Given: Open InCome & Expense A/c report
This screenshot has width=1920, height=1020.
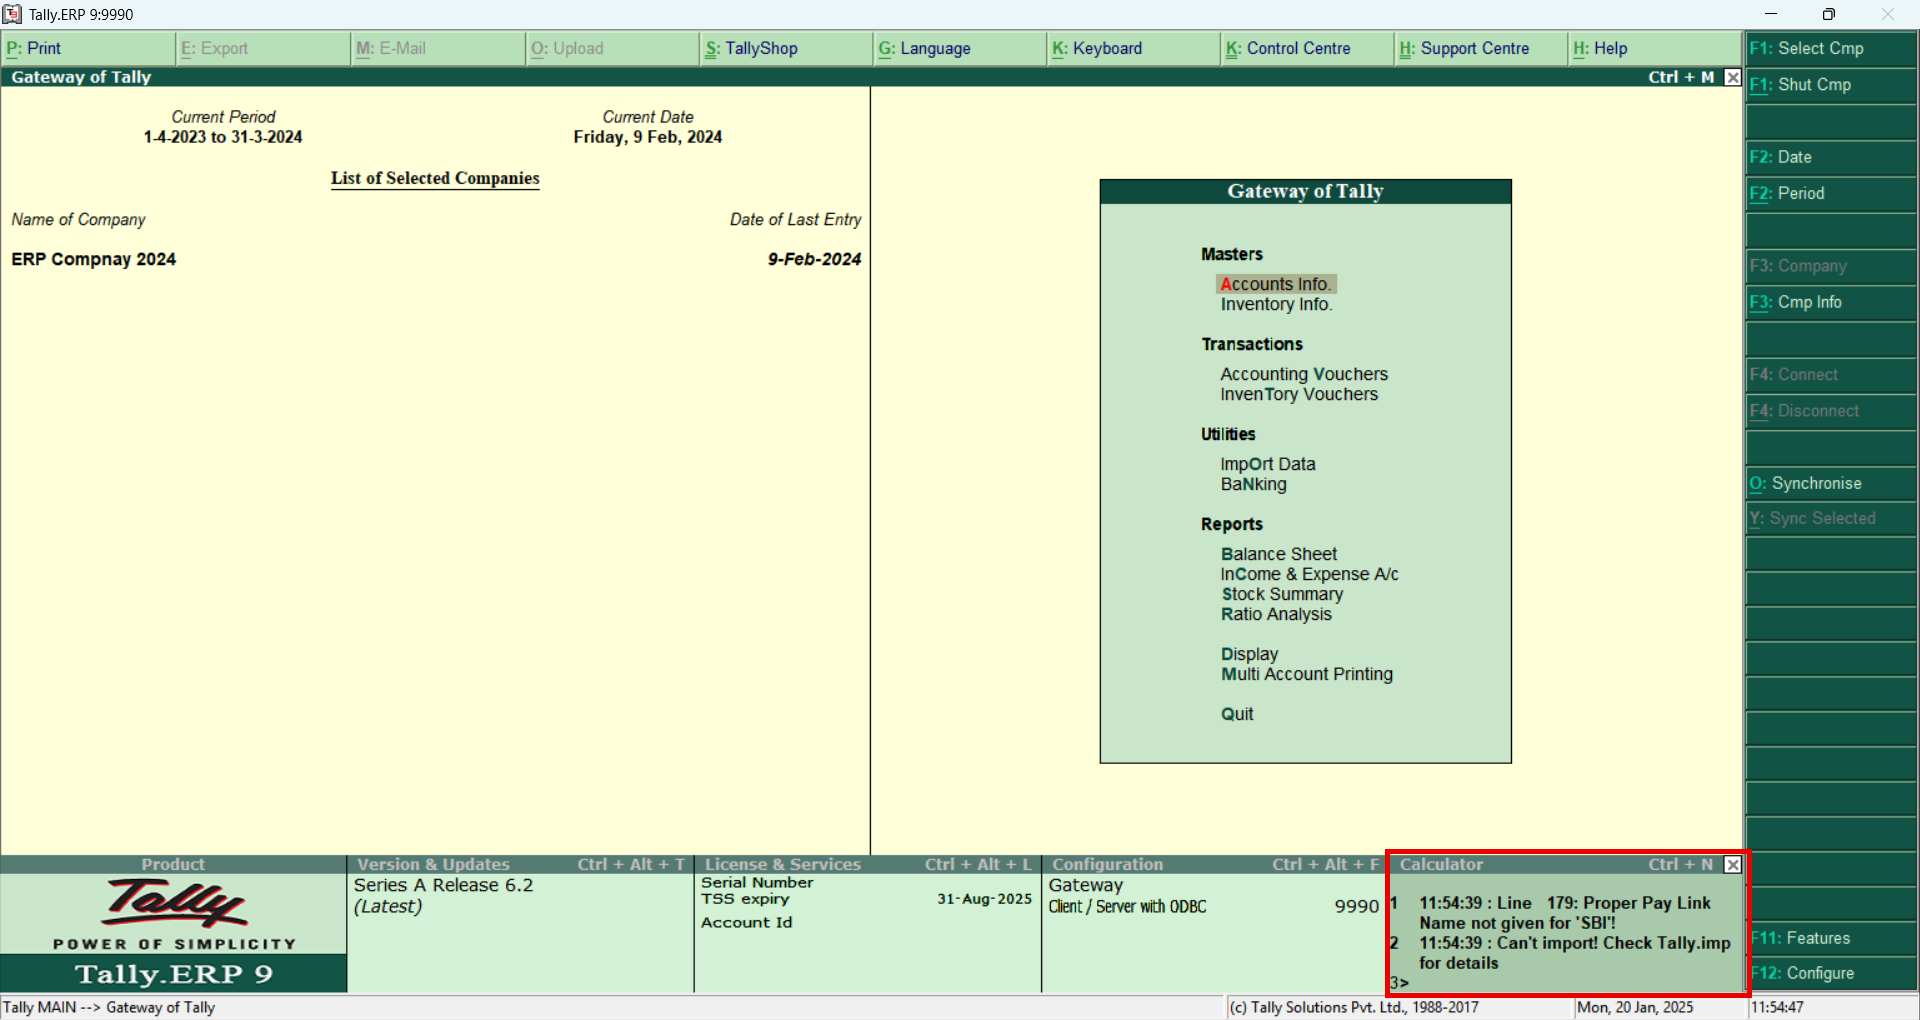Looking at the screenshot, I should pos(1309,574).
